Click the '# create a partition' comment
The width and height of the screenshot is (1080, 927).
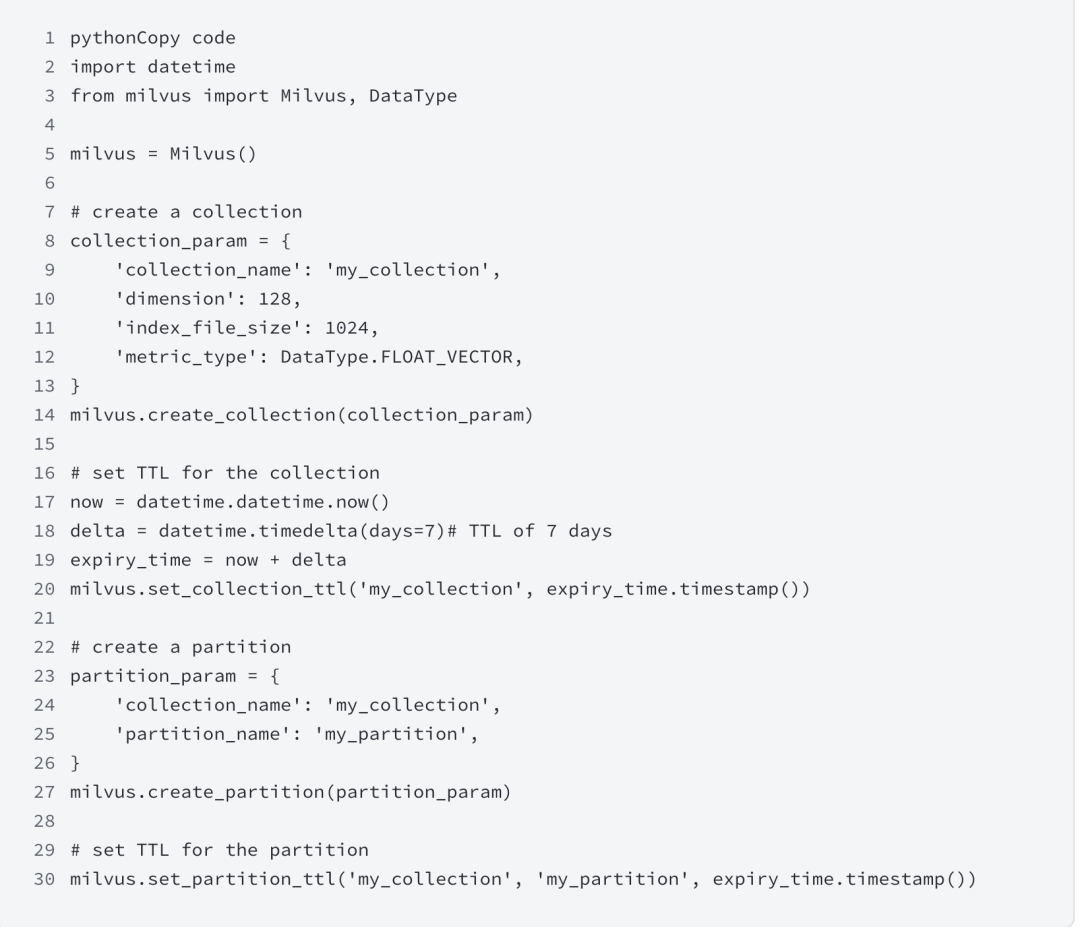(x=180, y=647)
